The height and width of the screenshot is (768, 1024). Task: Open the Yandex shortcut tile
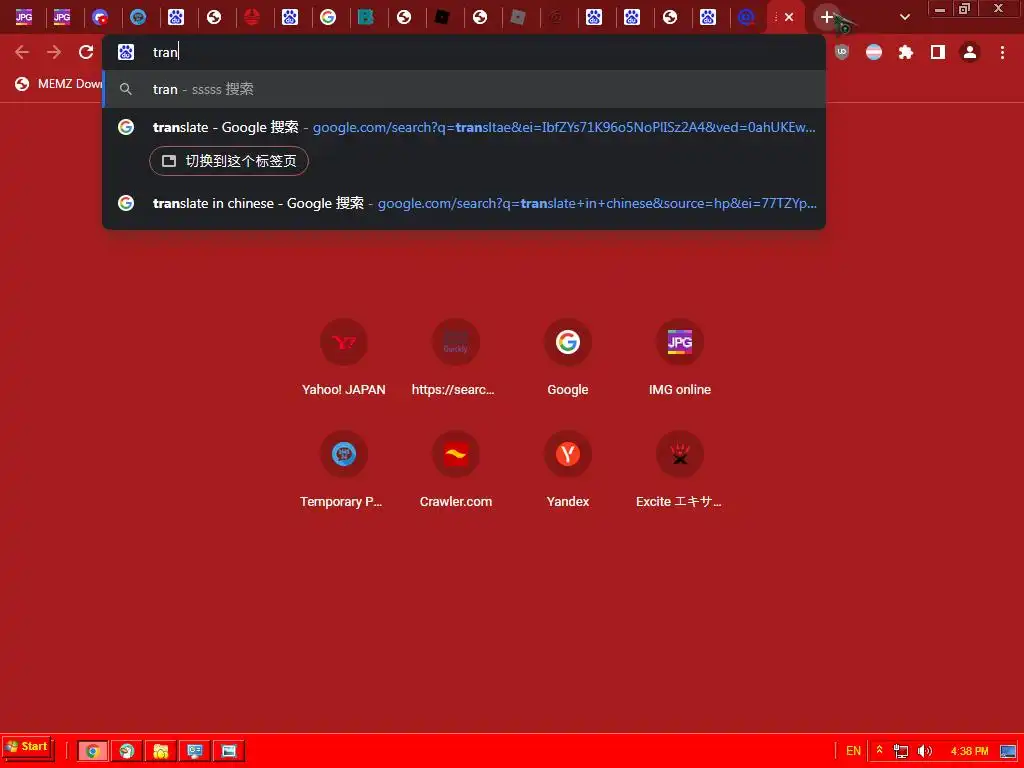[568, 471]
